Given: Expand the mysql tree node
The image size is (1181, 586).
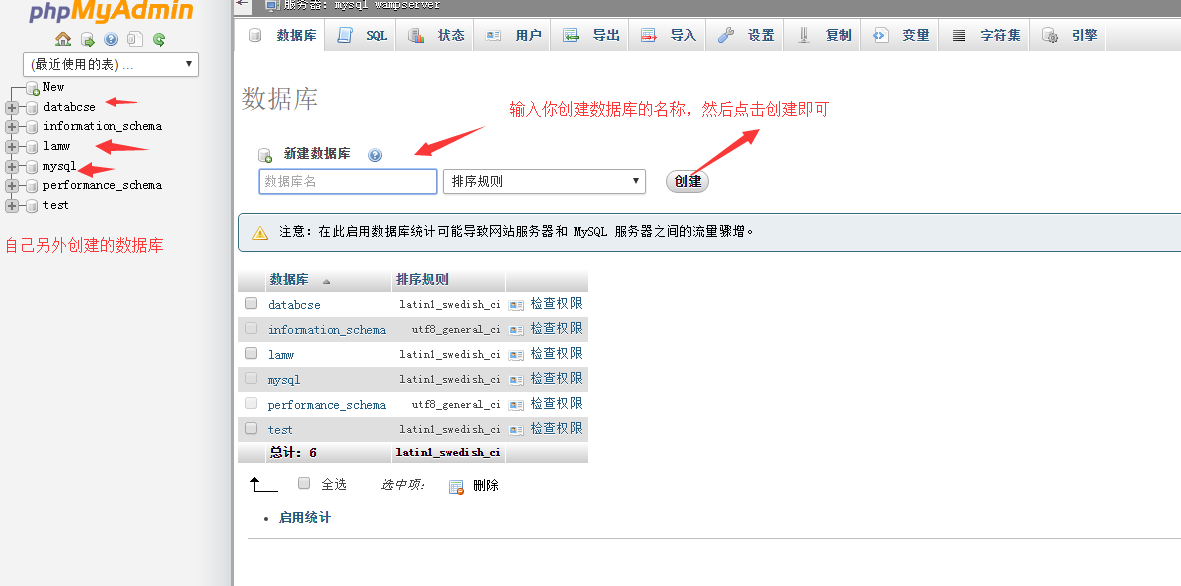Looking at the screenshot, I should tap(11, 166).
